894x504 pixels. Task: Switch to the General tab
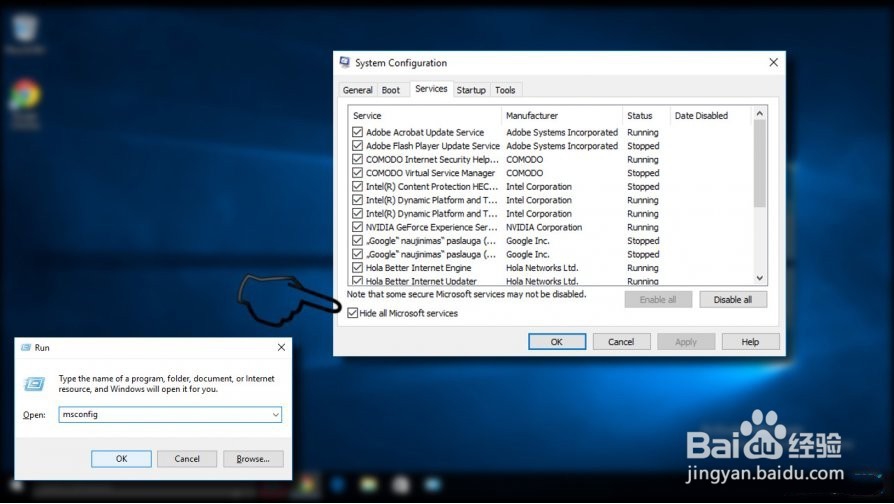click(x=357, y=90)
